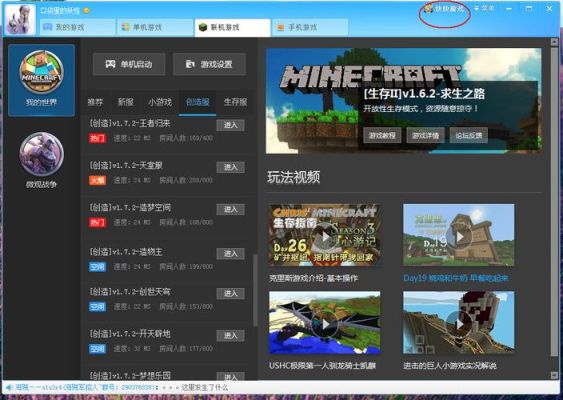Click the server name [创造]v1.7.2-梦想乐园
Image resolution: width=563 pixels, height=400 pixels.
(130, 376)
